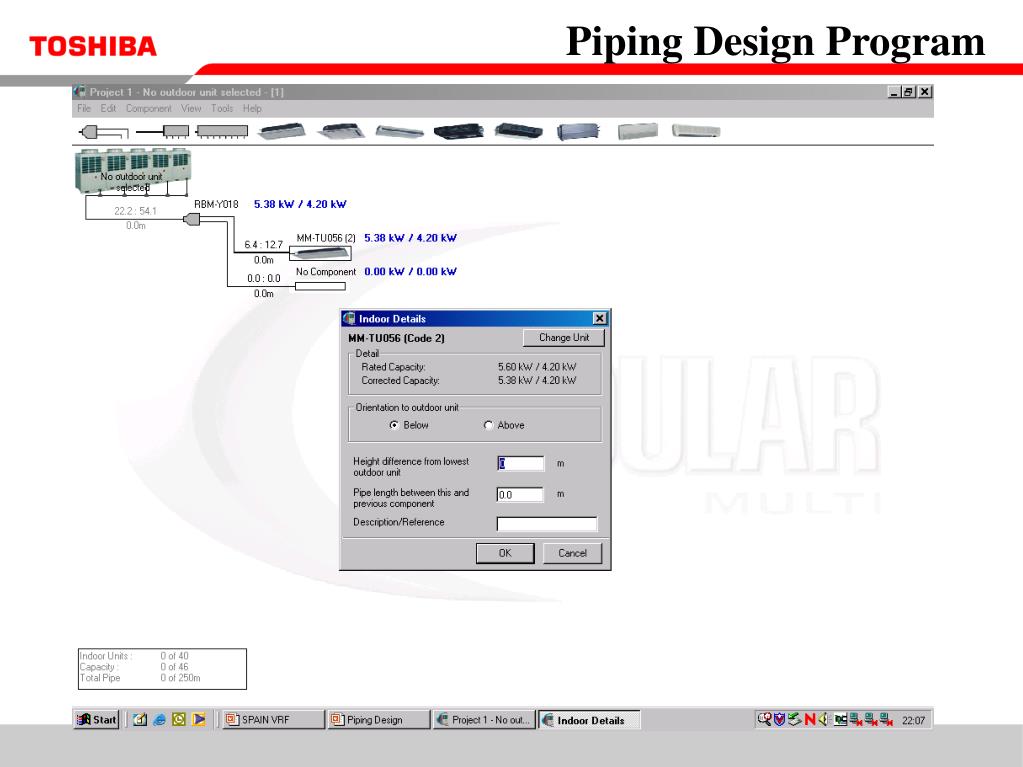This screenshot has width=1023, height=767.
Task: Open the File menu
Action: [x=84, y=108]
